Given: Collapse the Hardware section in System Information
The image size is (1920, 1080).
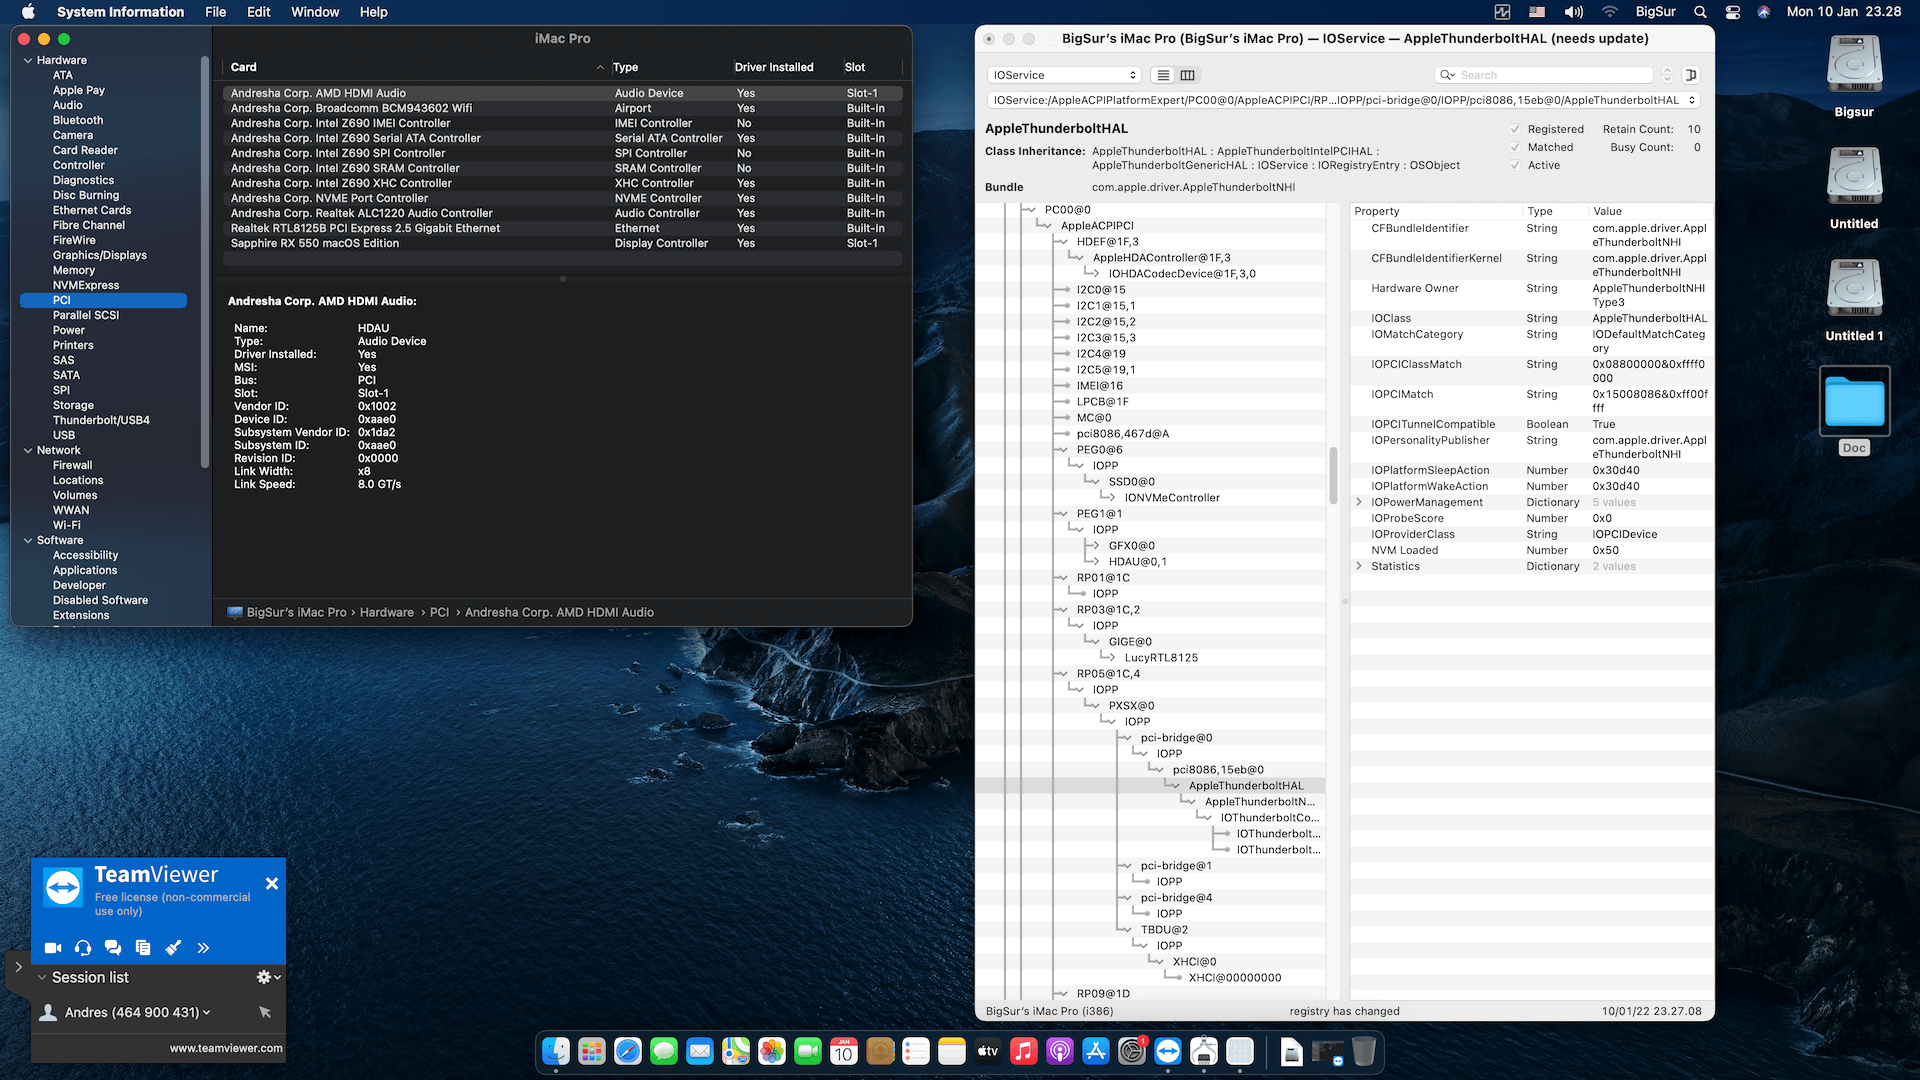Looking at the screenshot, I should click(27, 60).
